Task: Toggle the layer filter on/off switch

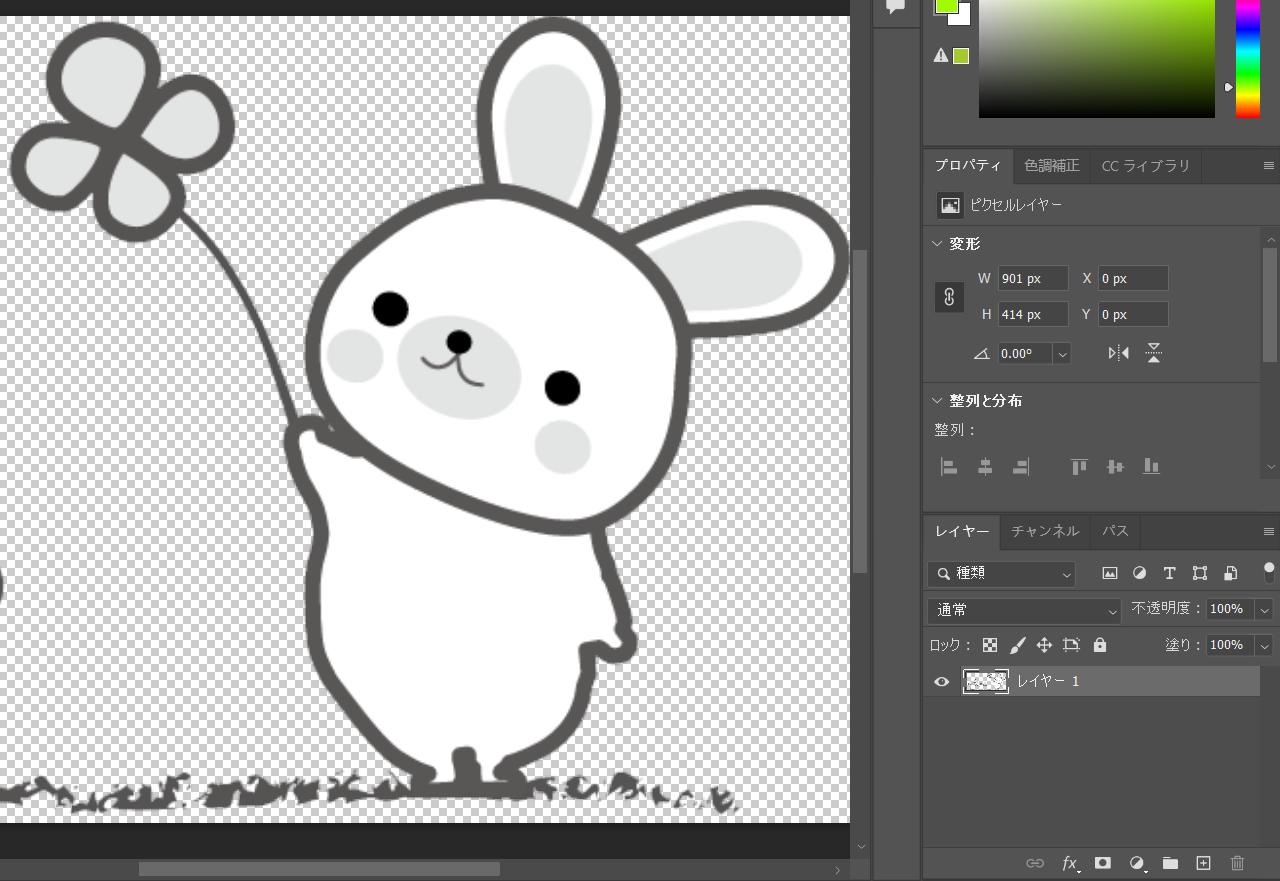Action: coord(1269,572)
